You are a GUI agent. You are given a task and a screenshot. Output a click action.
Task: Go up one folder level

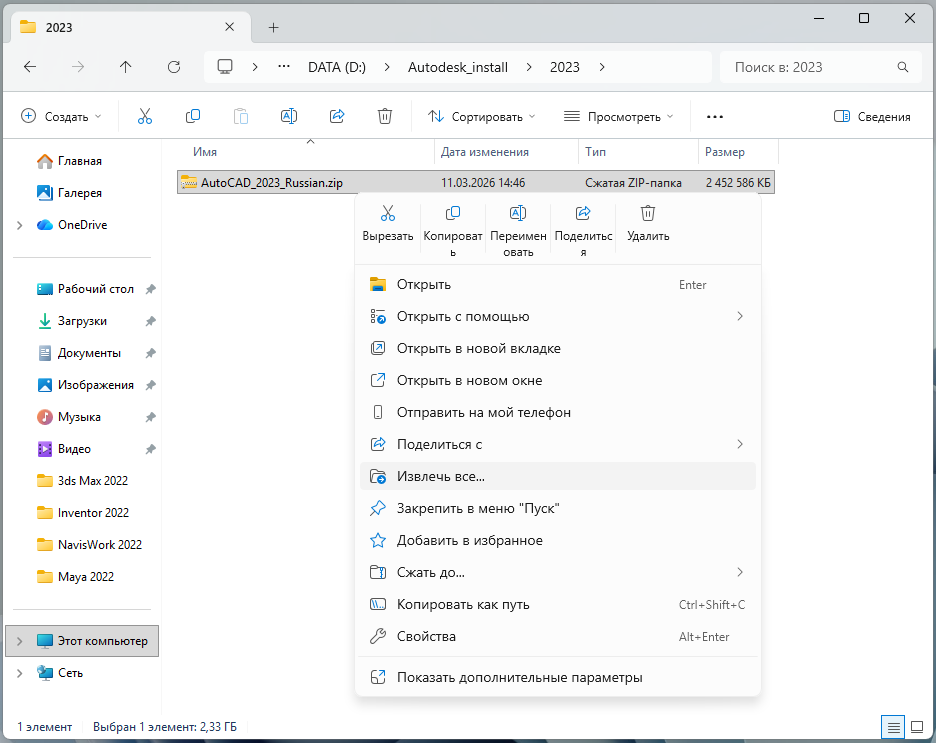125,67
